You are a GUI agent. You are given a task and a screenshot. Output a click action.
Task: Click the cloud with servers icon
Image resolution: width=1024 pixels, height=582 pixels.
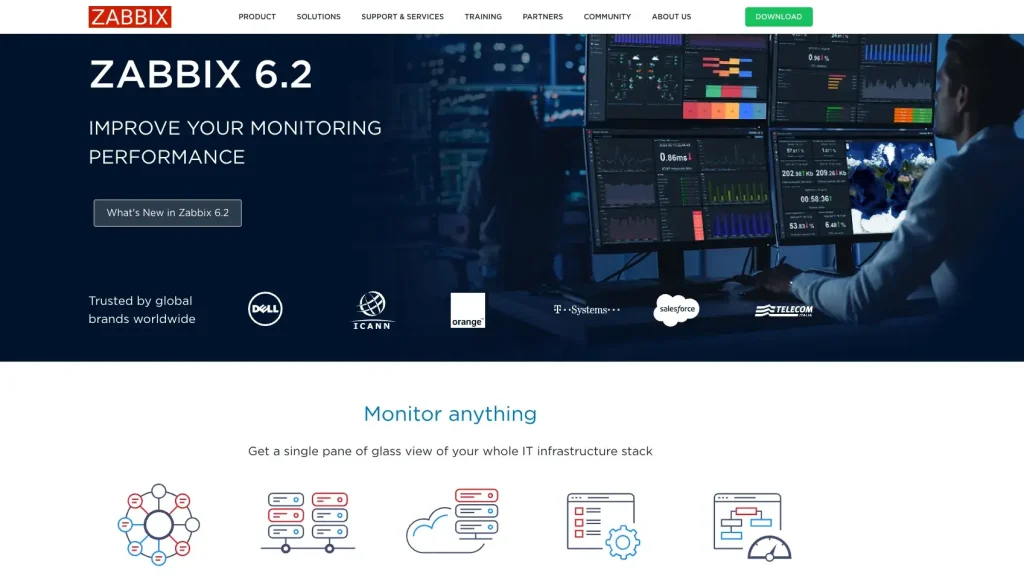point(453,521)
